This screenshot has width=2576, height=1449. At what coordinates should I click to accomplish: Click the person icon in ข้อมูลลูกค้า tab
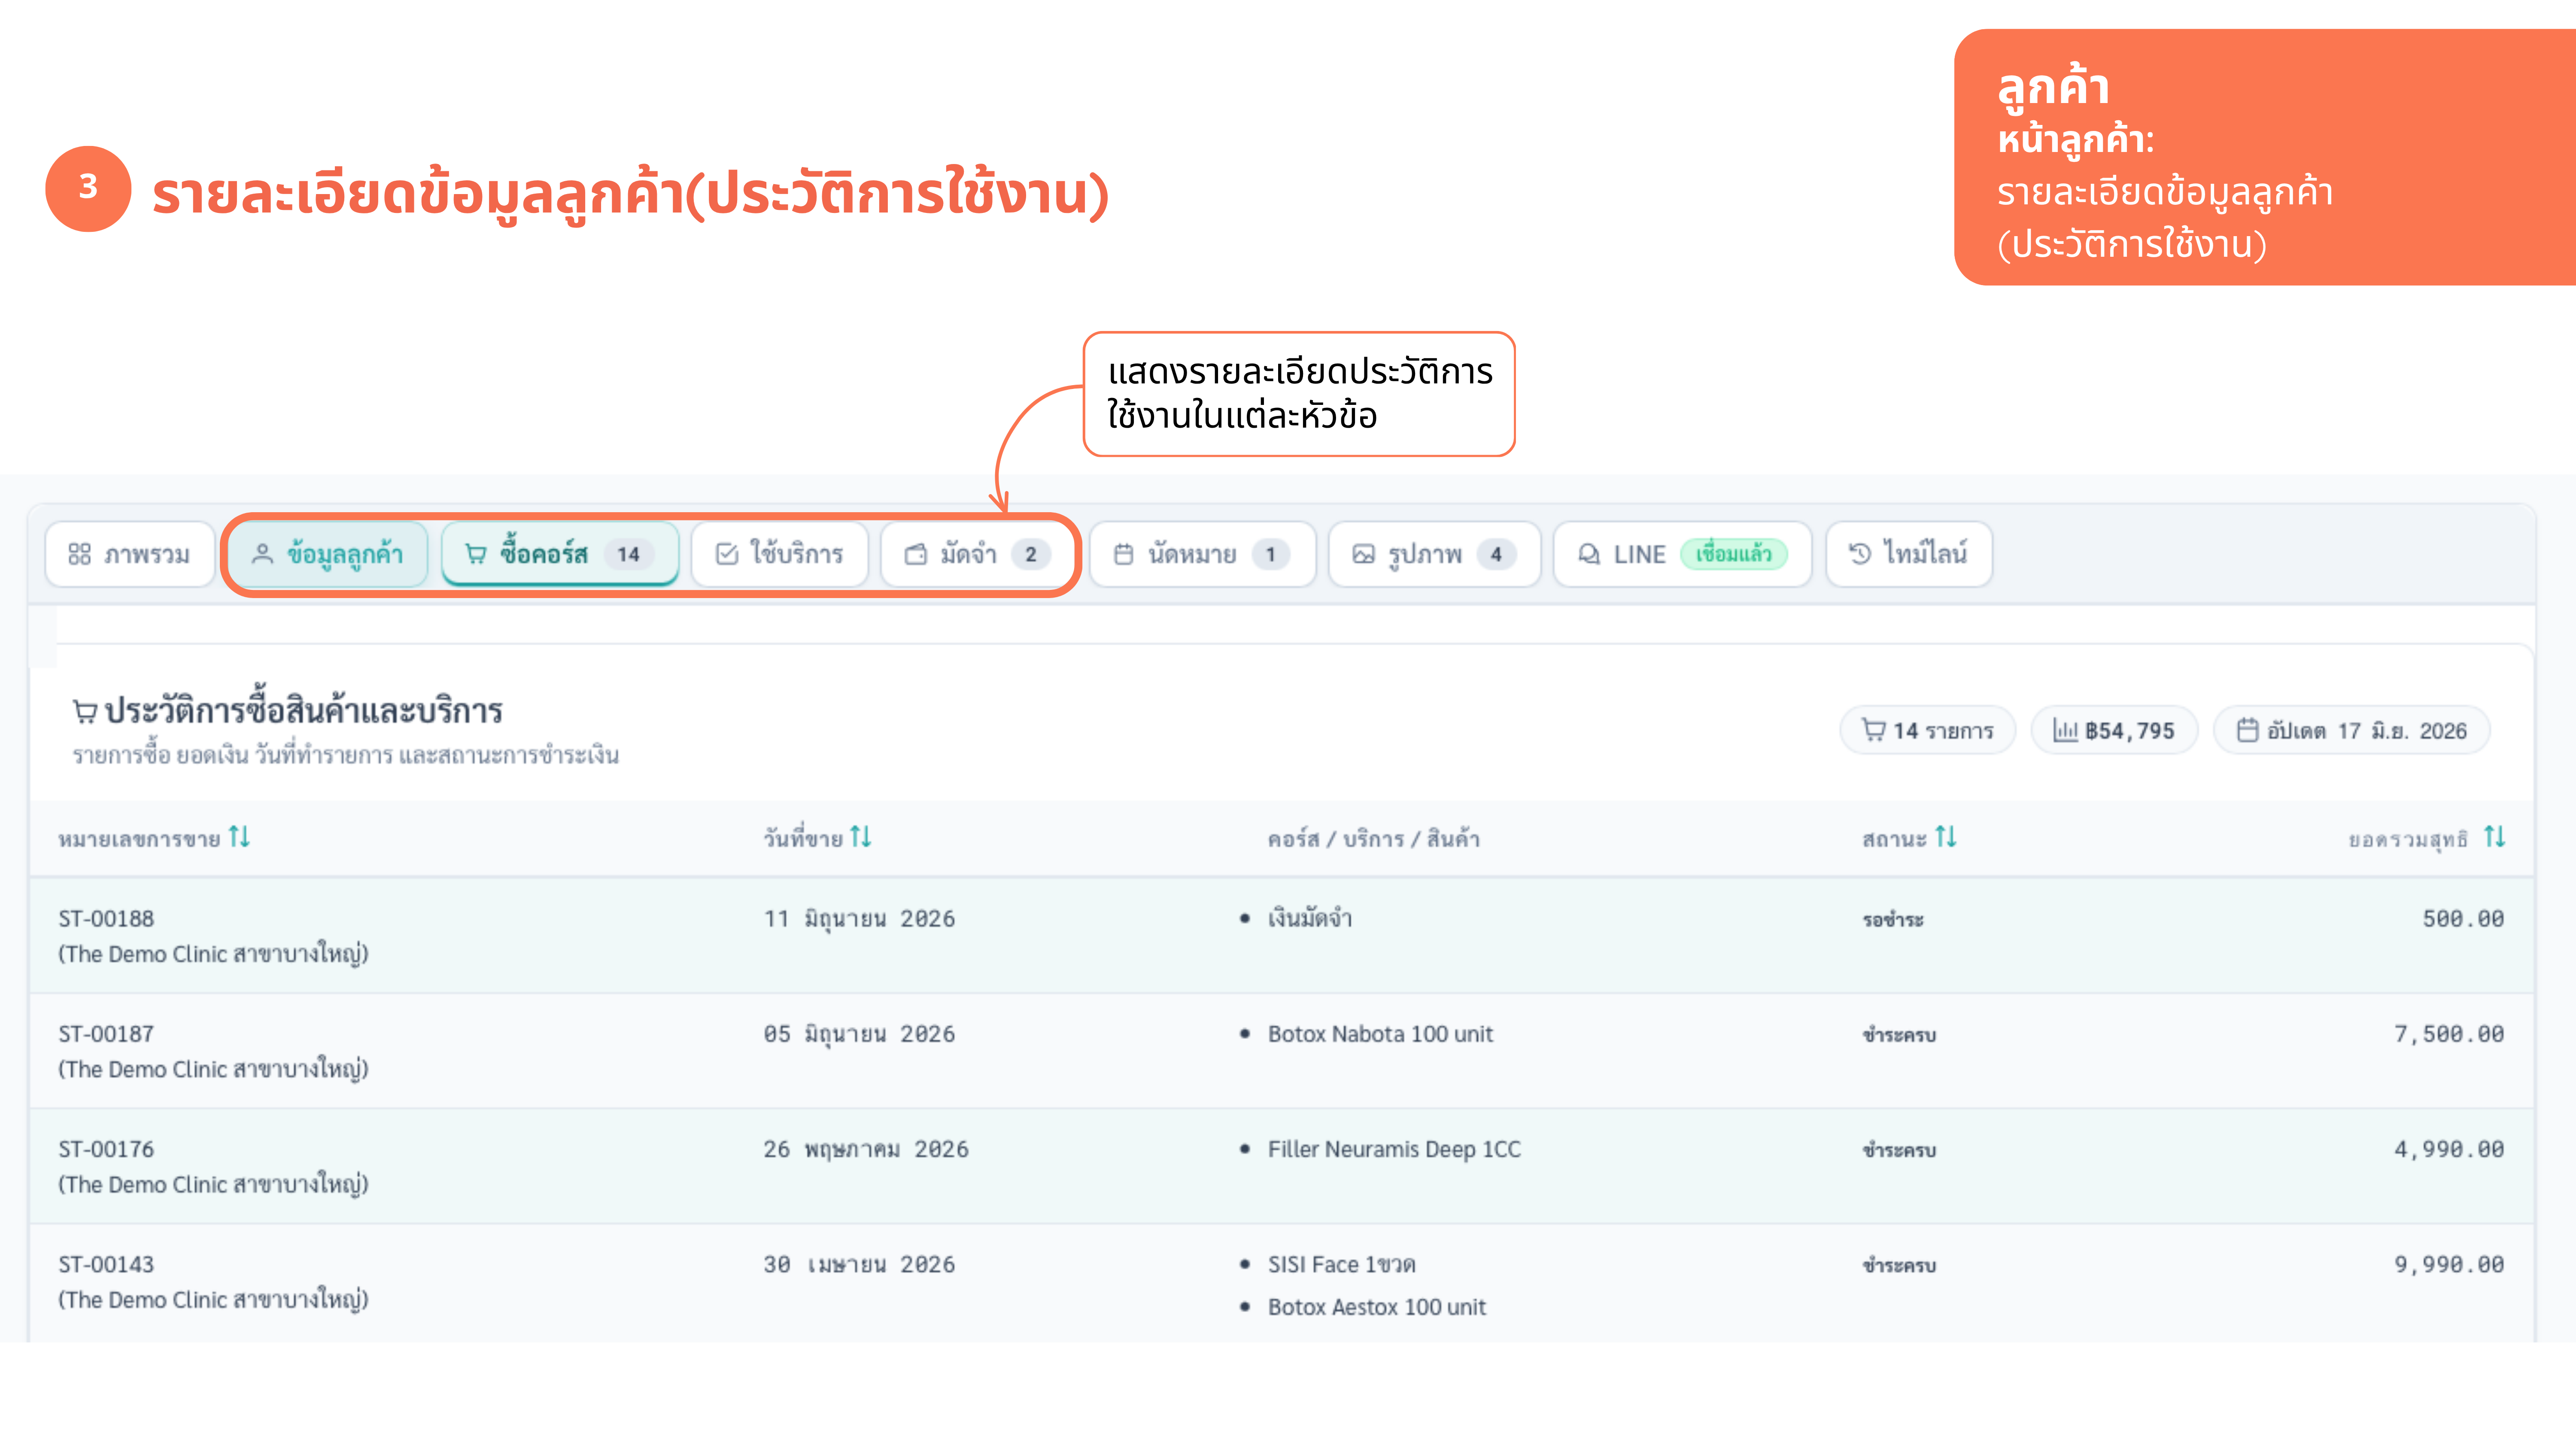[x=262, y=554]
